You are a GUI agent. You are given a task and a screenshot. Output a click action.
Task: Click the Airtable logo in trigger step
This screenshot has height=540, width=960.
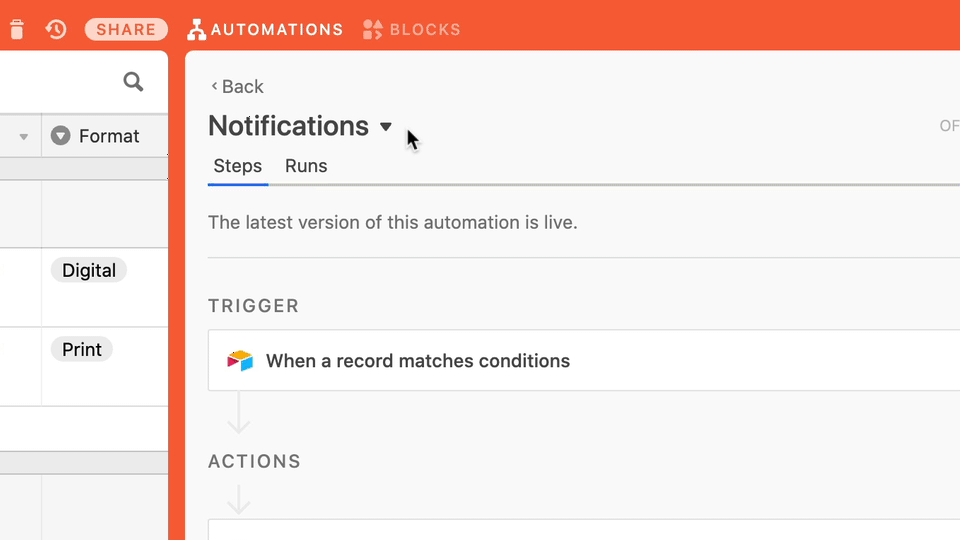pos(240,361)
